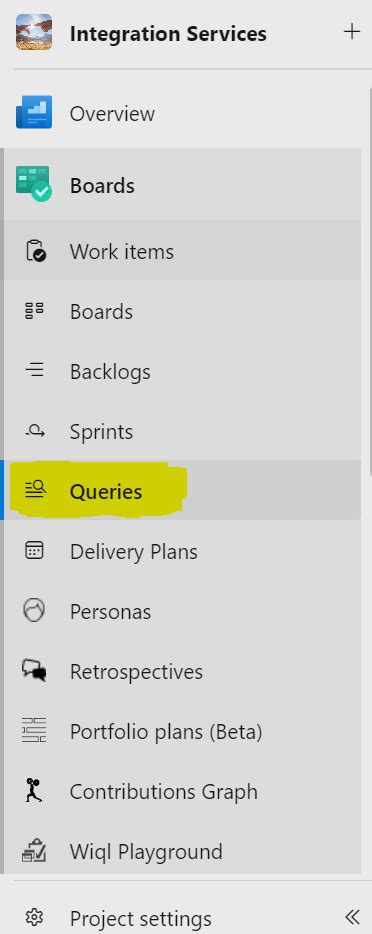Open the Contributions Graph entry
The height and width of the screenshot is (934, 372).
[183, 791]
